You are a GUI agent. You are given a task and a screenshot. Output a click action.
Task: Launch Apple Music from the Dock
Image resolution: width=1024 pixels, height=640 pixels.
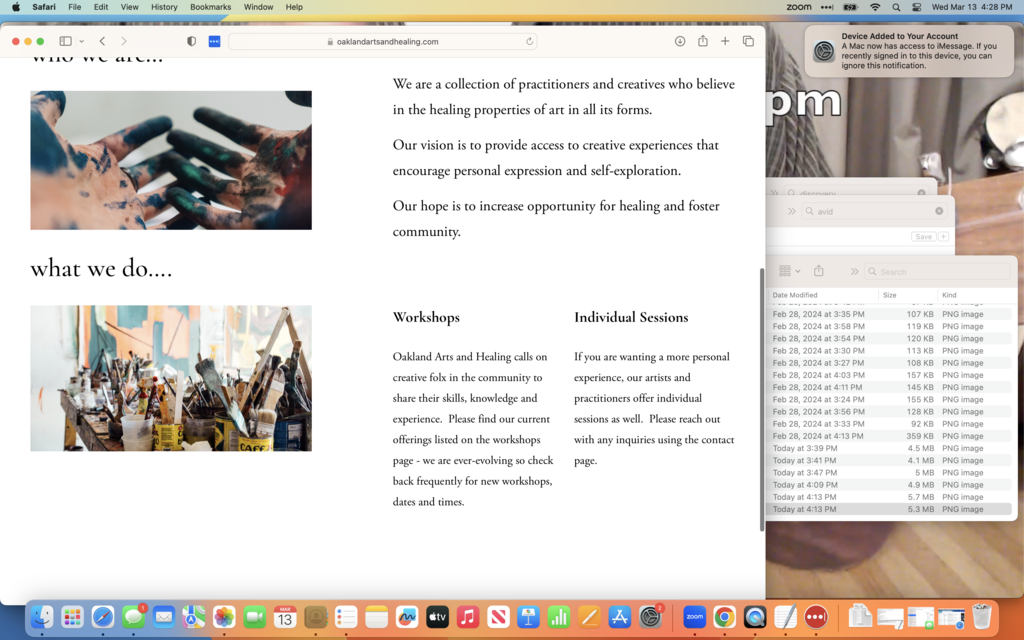point(467,617)
